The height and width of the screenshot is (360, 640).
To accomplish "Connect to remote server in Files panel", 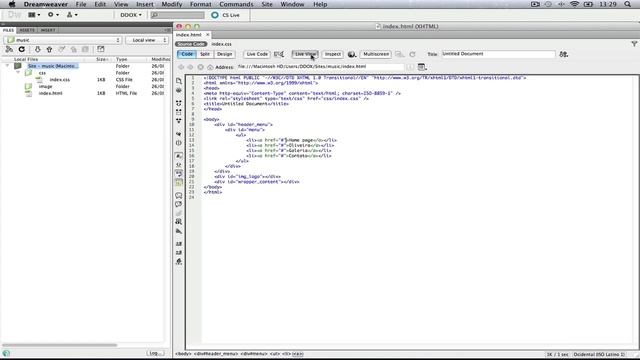I will coord(9,49).
